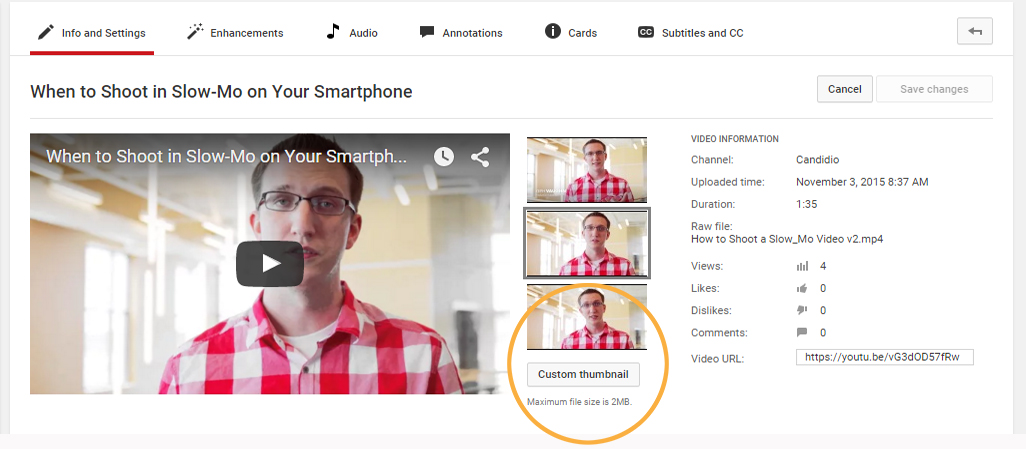
Task: Play the video with the center play button
Action: [x=270, y=263]
